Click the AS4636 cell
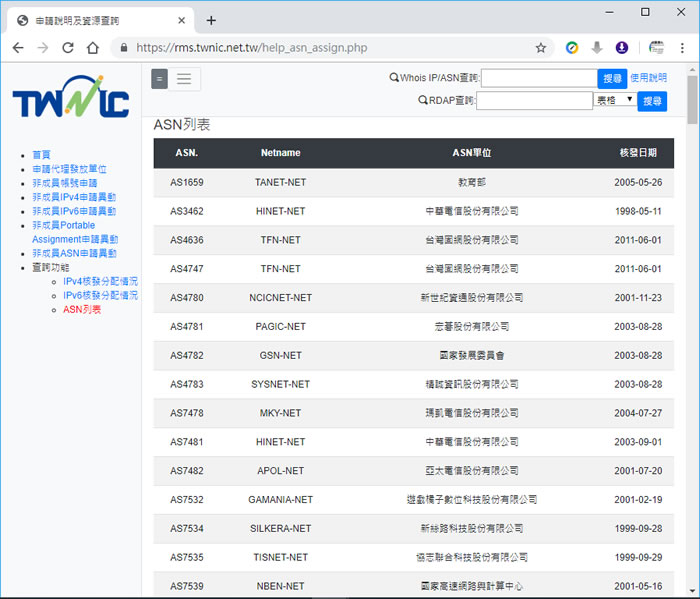Image resolution: width=700 pixels, height=599 pixels. [187, 240]
